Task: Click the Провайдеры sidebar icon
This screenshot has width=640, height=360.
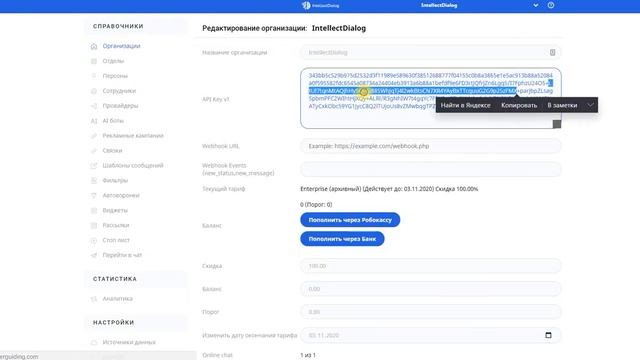Action: coord(94,106)
